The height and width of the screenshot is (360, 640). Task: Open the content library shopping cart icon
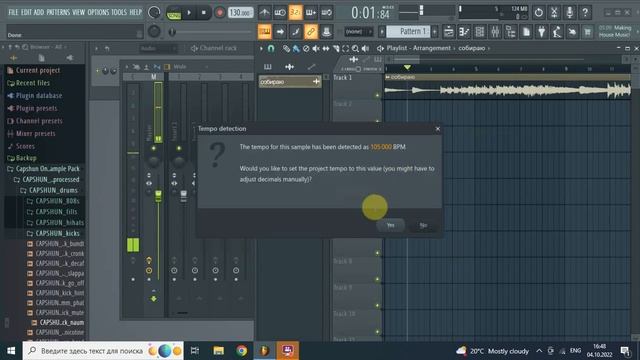point(588,31)
